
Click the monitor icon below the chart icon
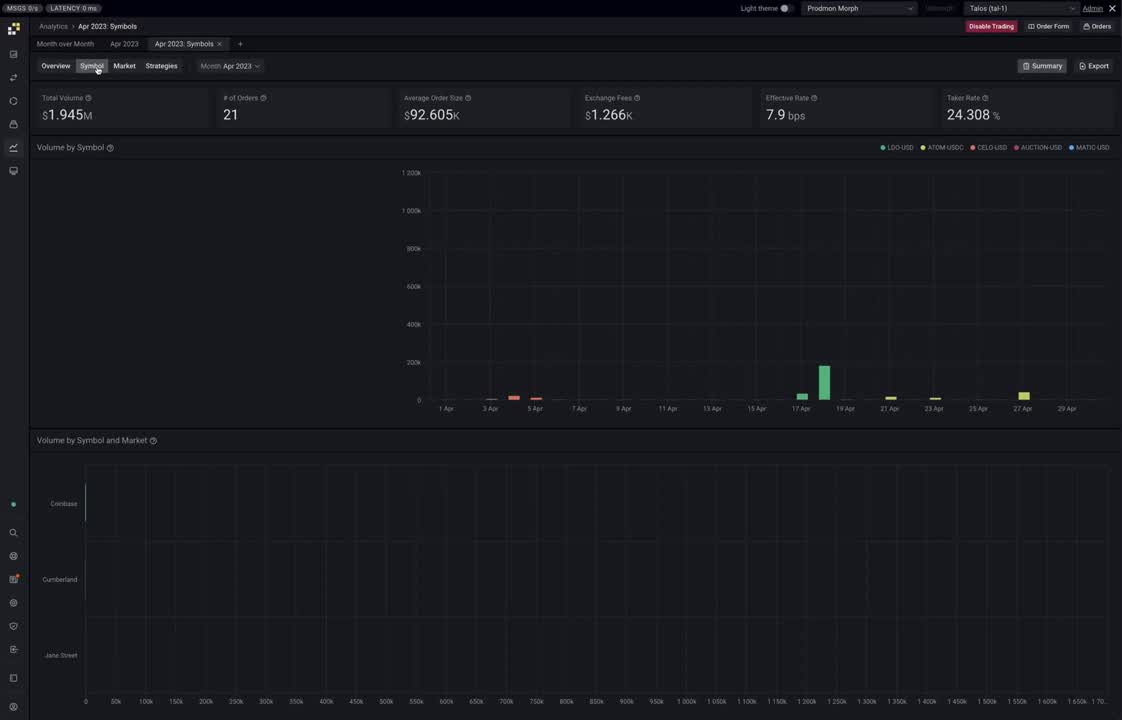pyautogui.click(x=13, y=170)
